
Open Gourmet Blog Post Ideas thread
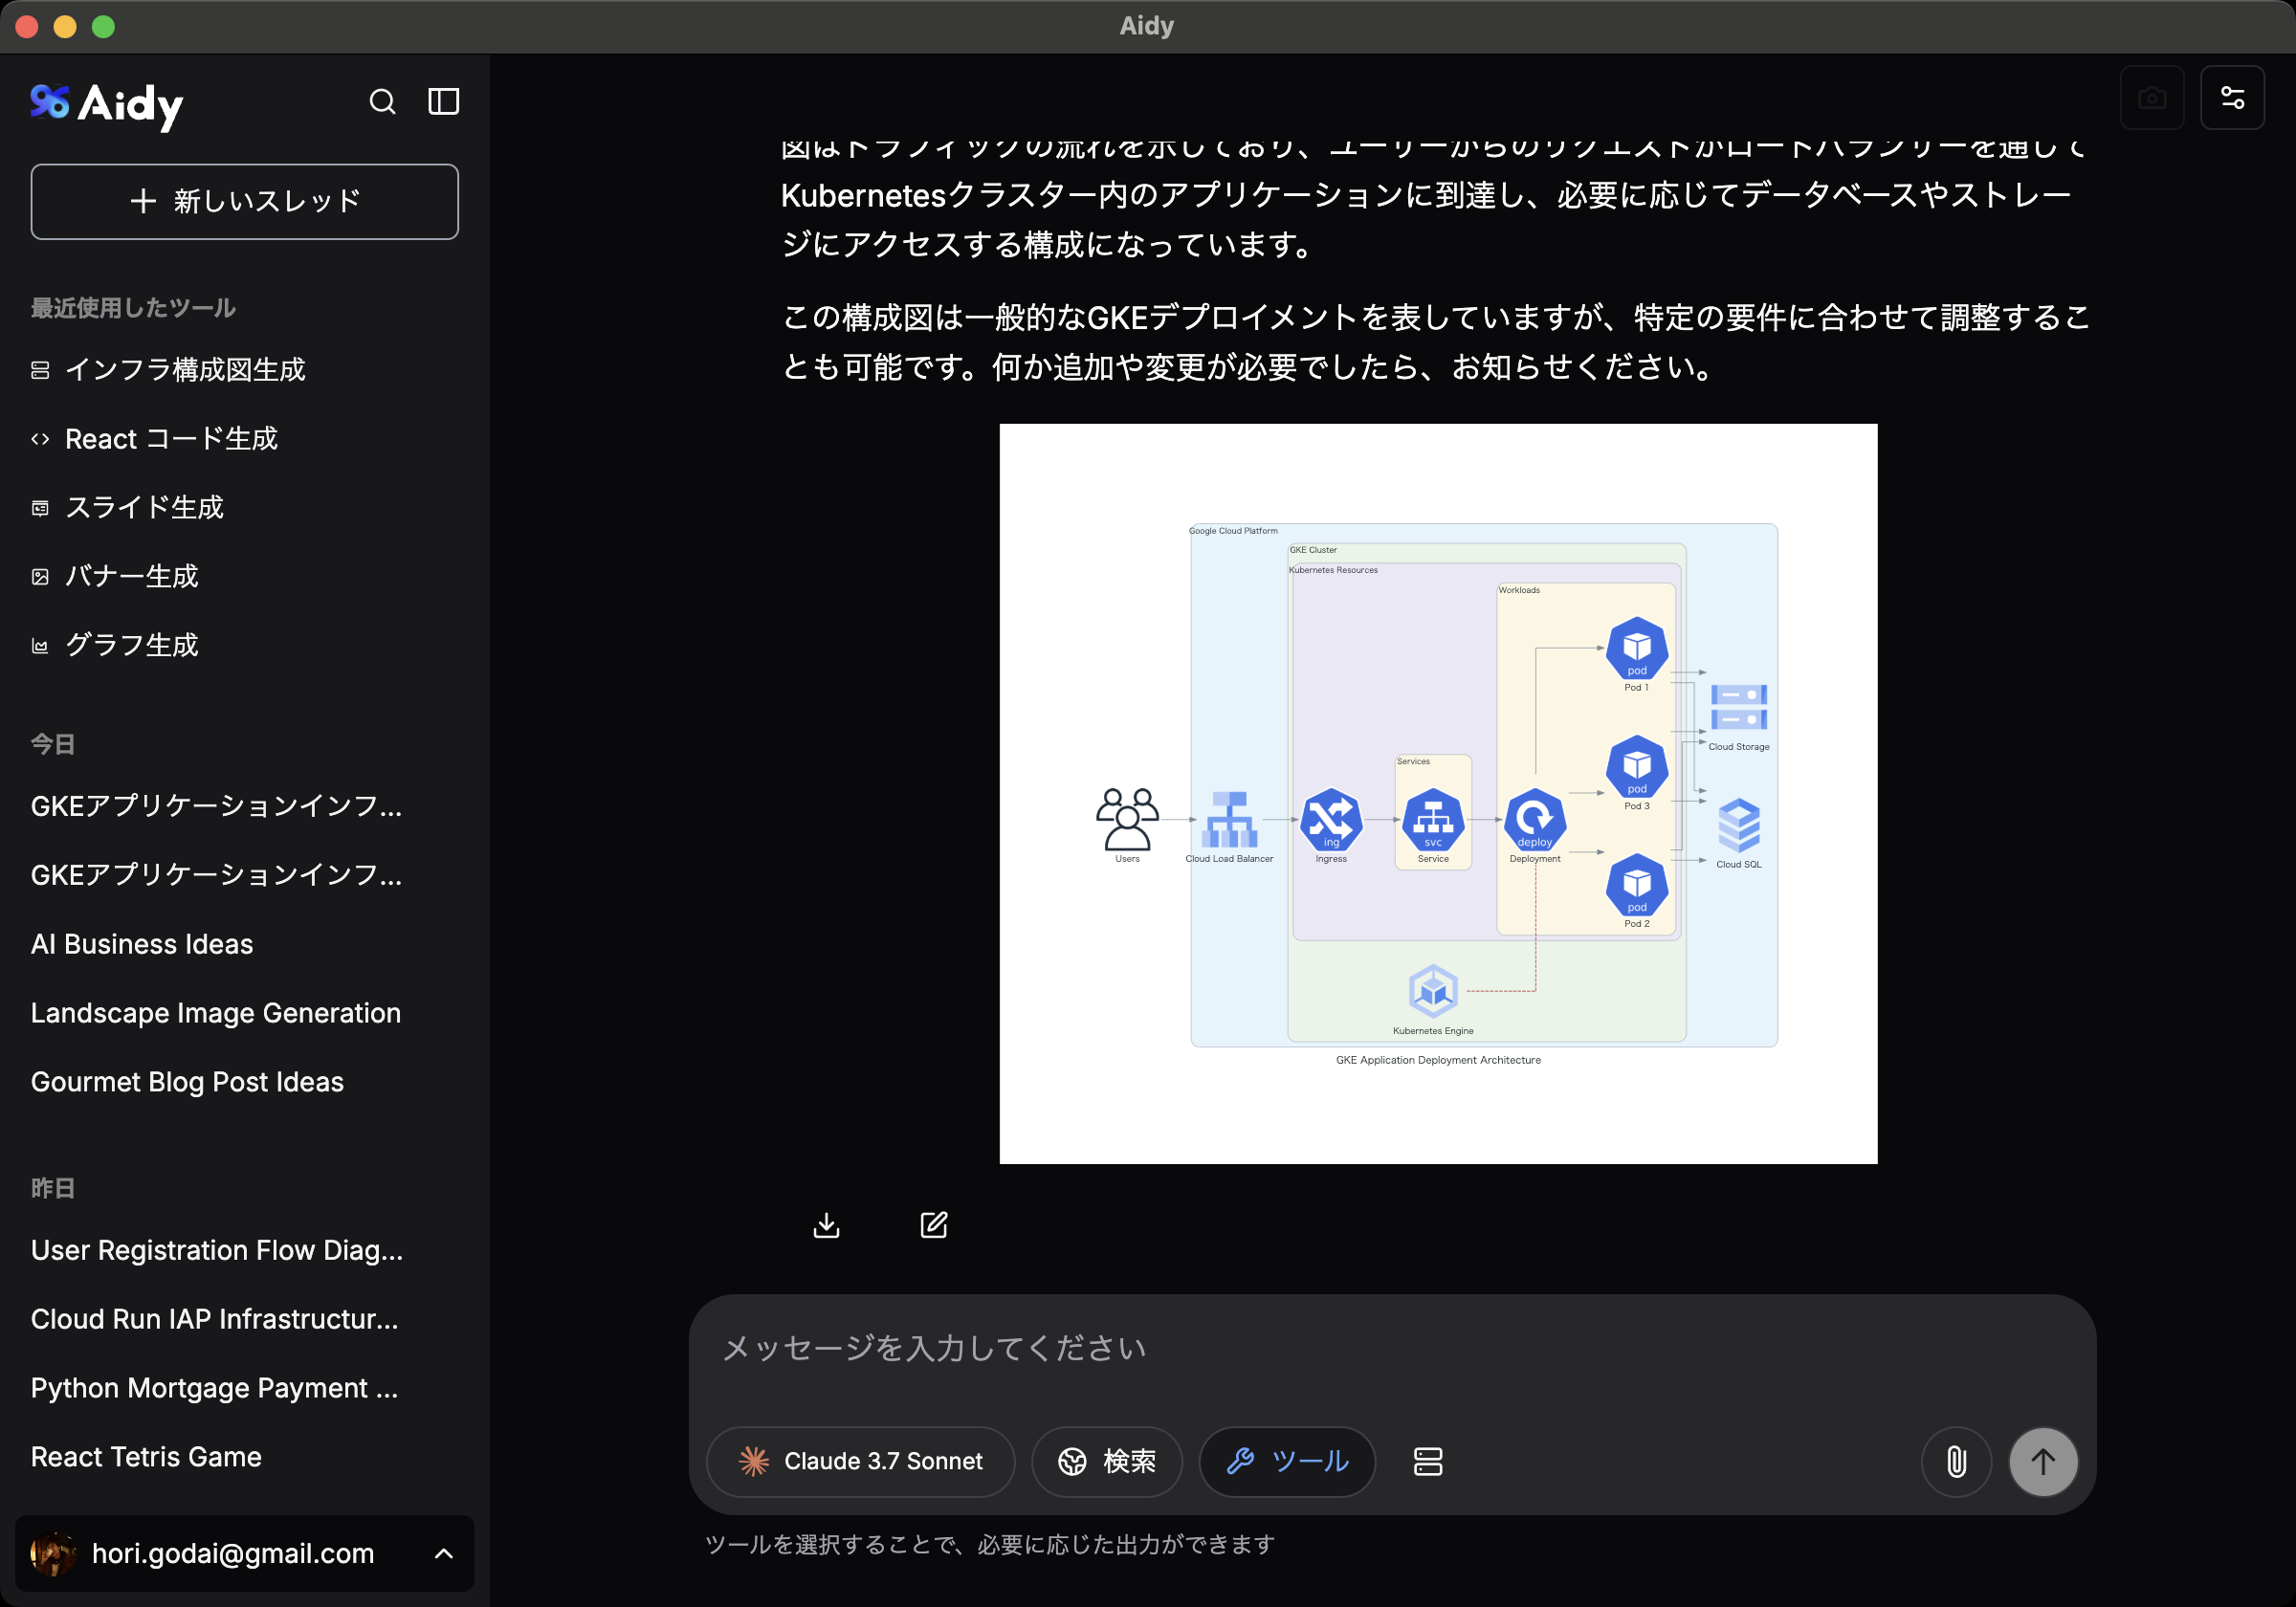click(x=187, y=1083)
